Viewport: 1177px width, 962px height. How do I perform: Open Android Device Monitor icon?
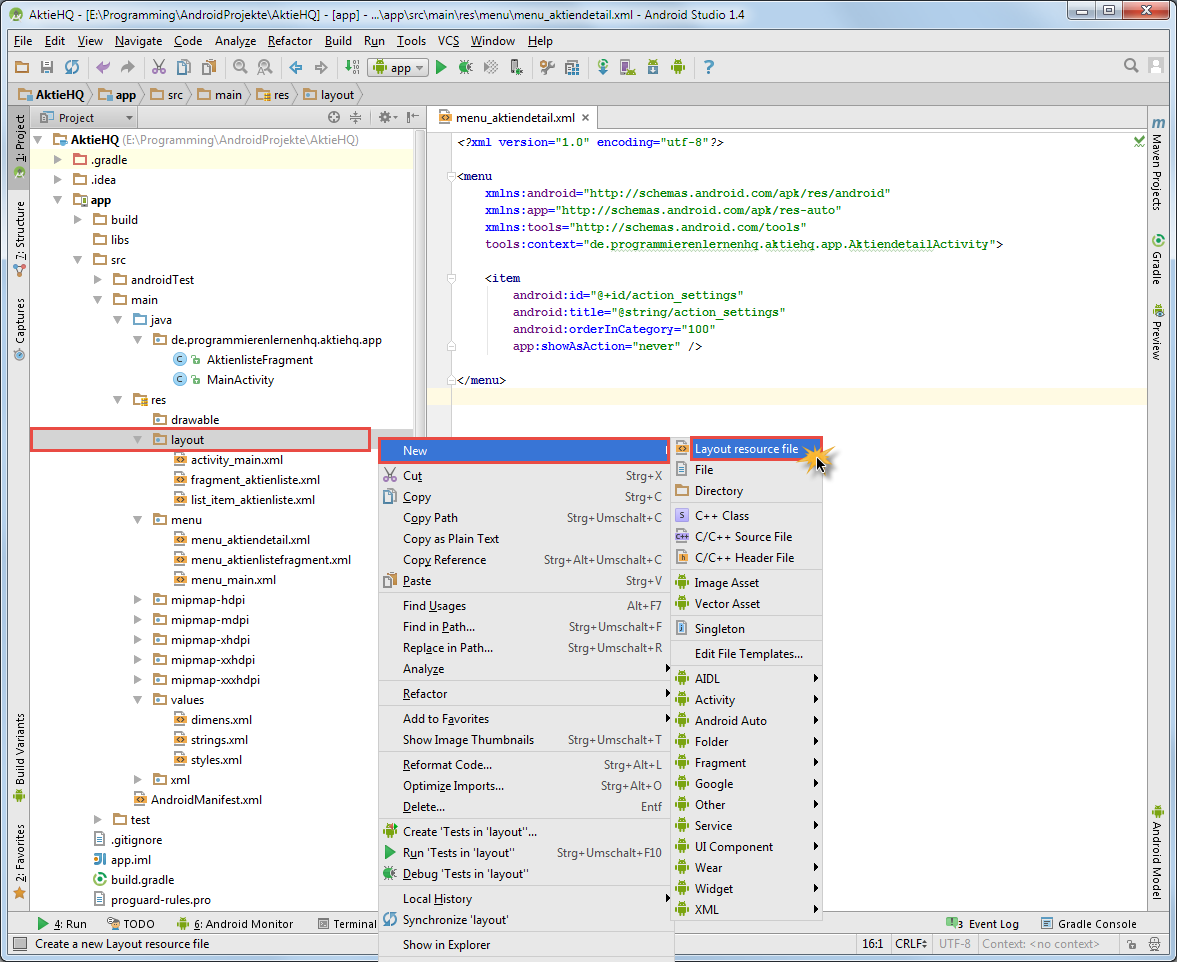pos(678,68)
